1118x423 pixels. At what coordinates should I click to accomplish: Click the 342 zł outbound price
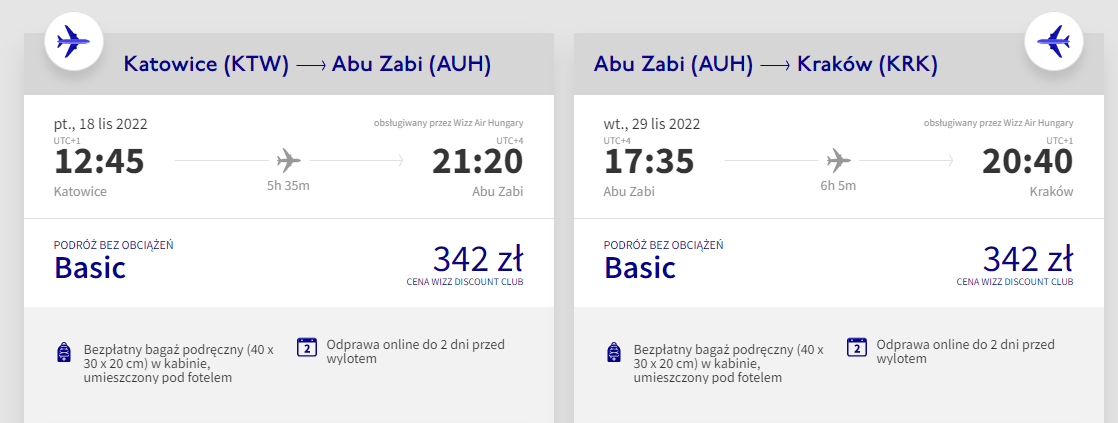(478, 259)
